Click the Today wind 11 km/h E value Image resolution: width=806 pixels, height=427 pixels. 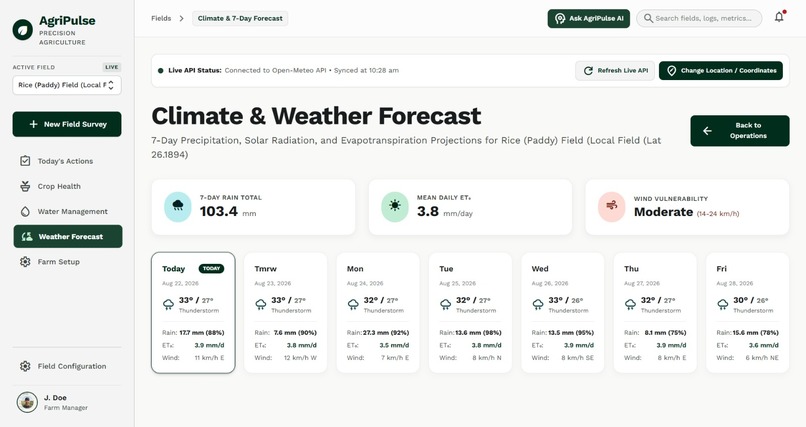point(209,358)
